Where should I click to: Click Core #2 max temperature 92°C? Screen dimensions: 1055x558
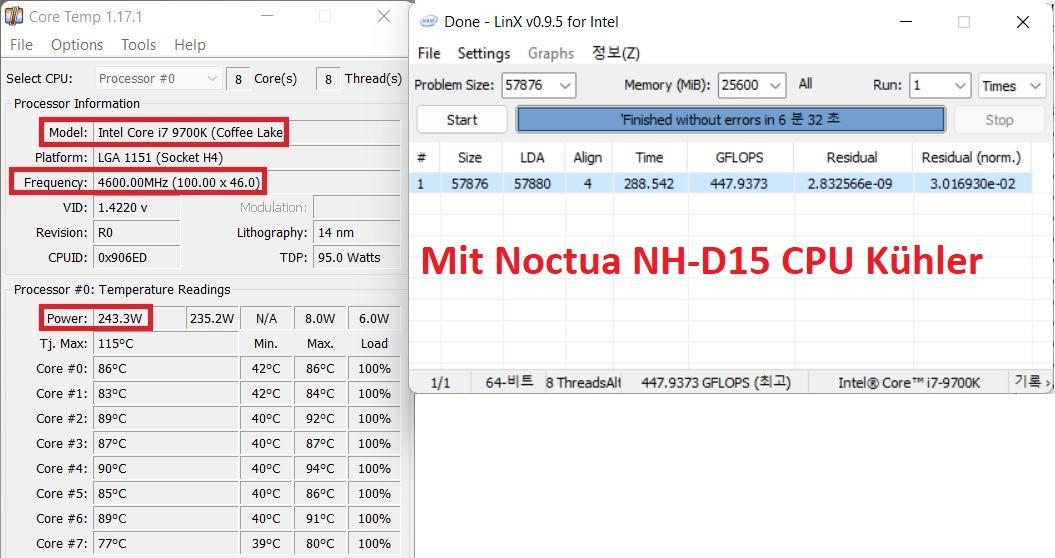tap(320, 418)
